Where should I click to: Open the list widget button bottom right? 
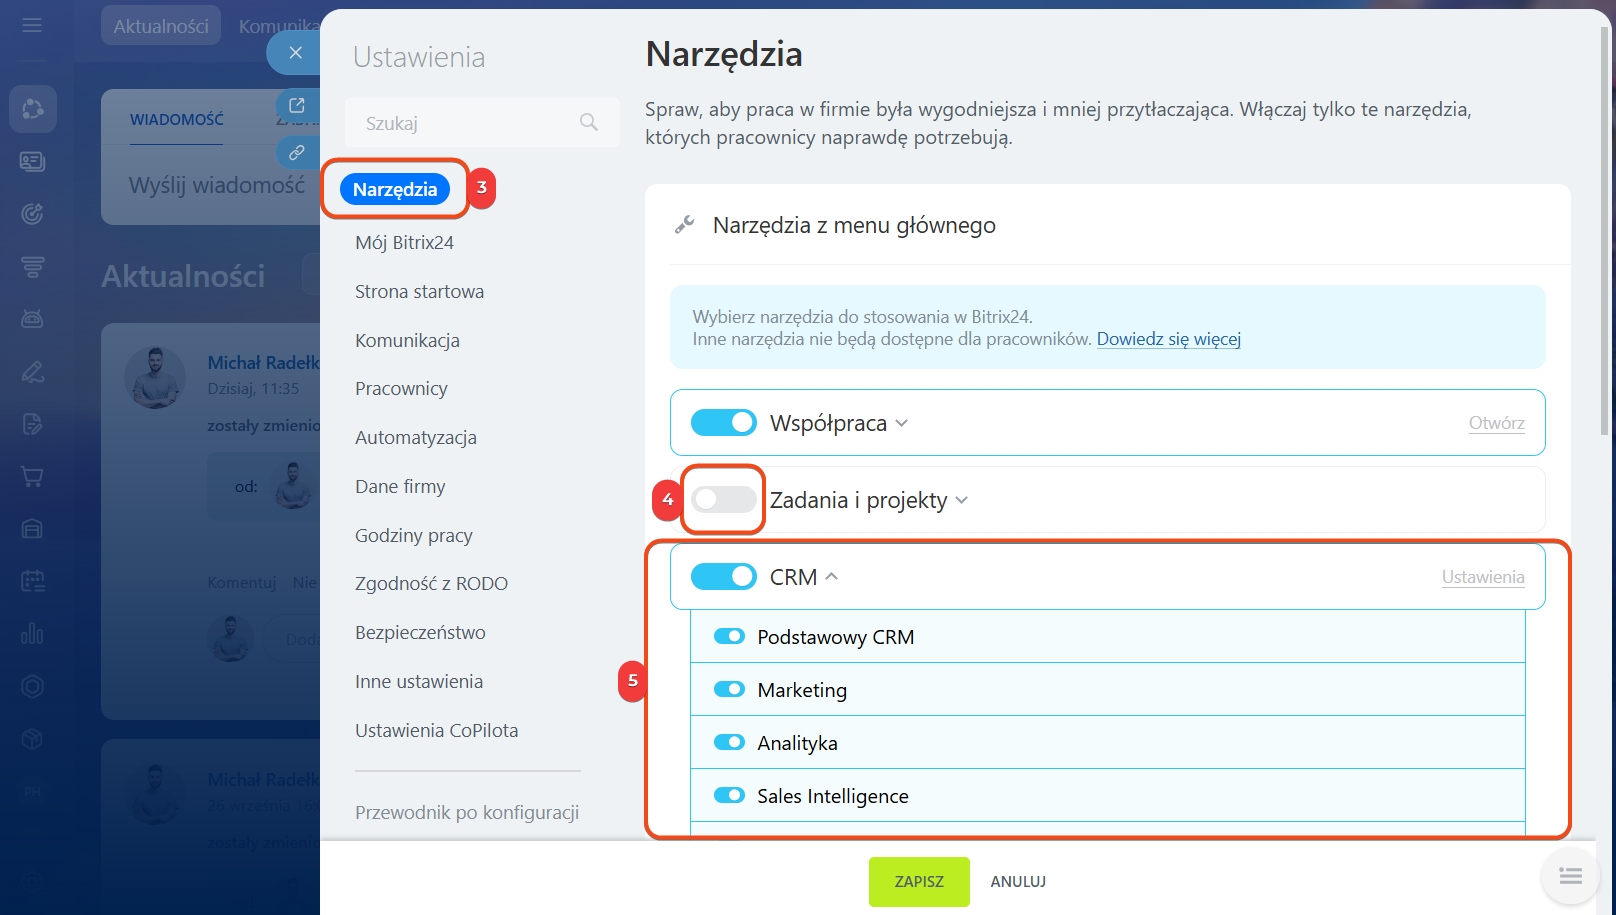[x=1570, y=876]
